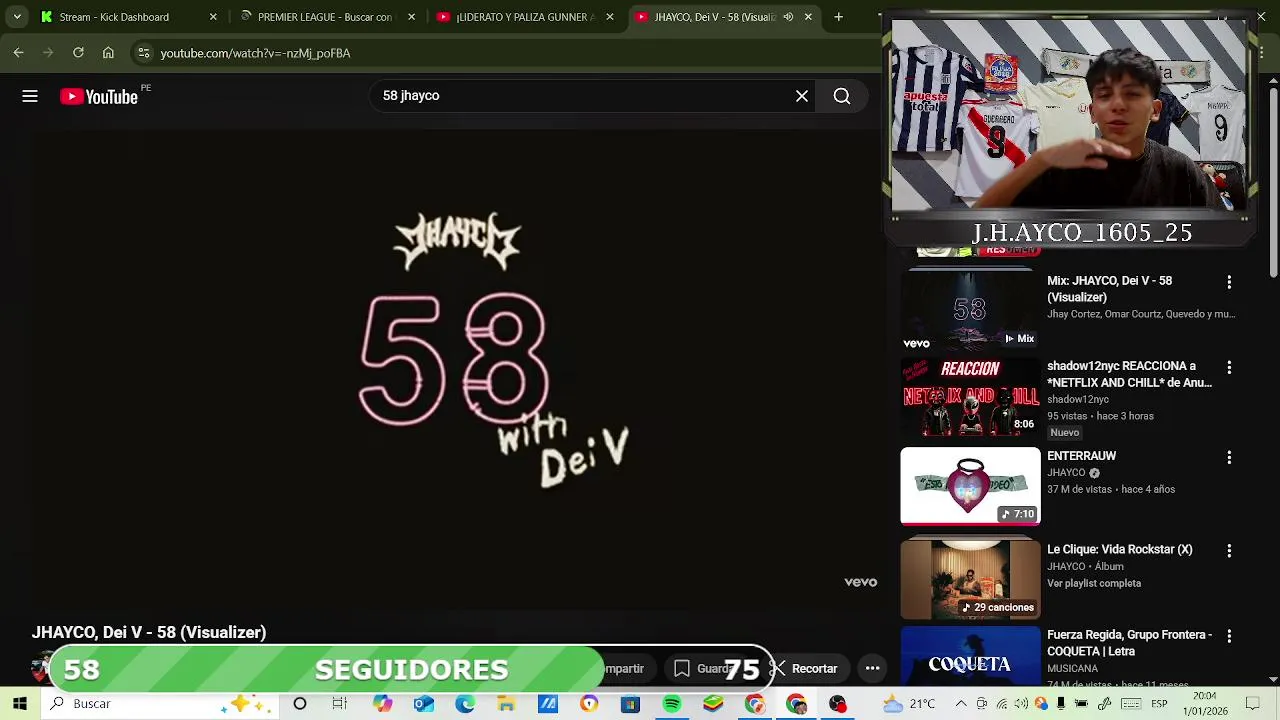Screen dimensions: 1280x720
Task: Open the ENTERRAUW video title
Action: [x=1081, y=456]
